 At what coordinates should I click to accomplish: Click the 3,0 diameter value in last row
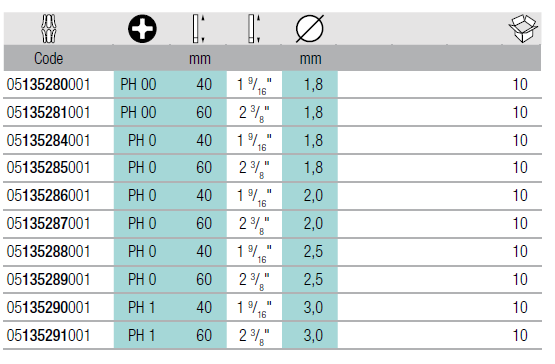313,335
